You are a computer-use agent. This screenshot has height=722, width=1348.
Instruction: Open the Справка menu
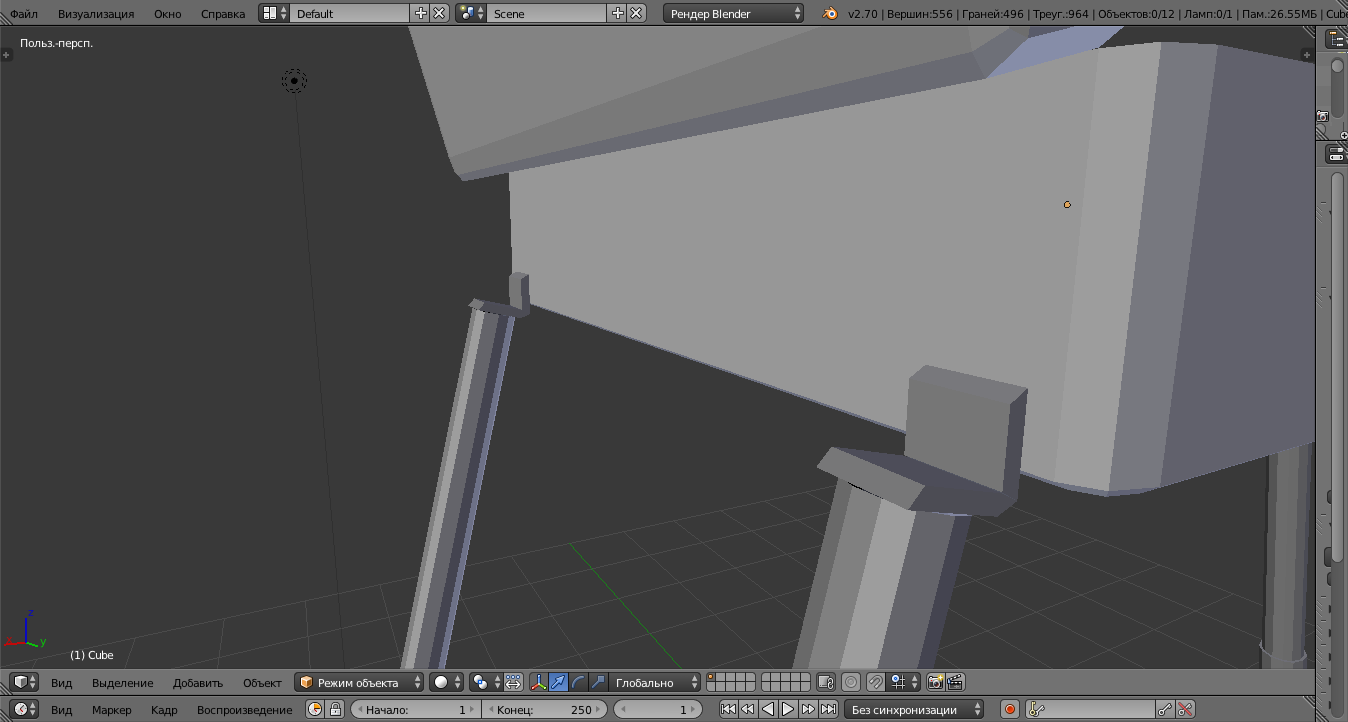point(222,14)
